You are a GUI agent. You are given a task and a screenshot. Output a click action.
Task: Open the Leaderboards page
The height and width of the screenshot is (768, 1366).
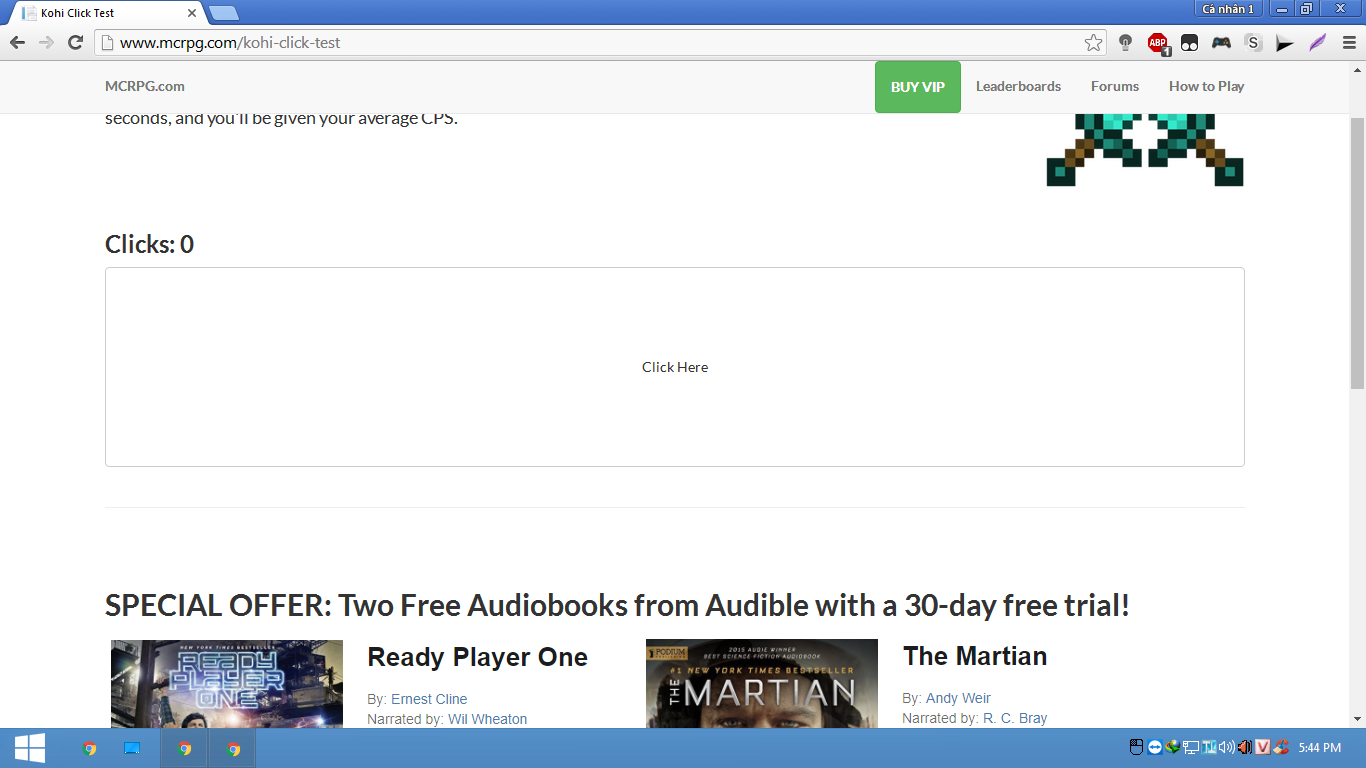click(x=1018, y=86)
